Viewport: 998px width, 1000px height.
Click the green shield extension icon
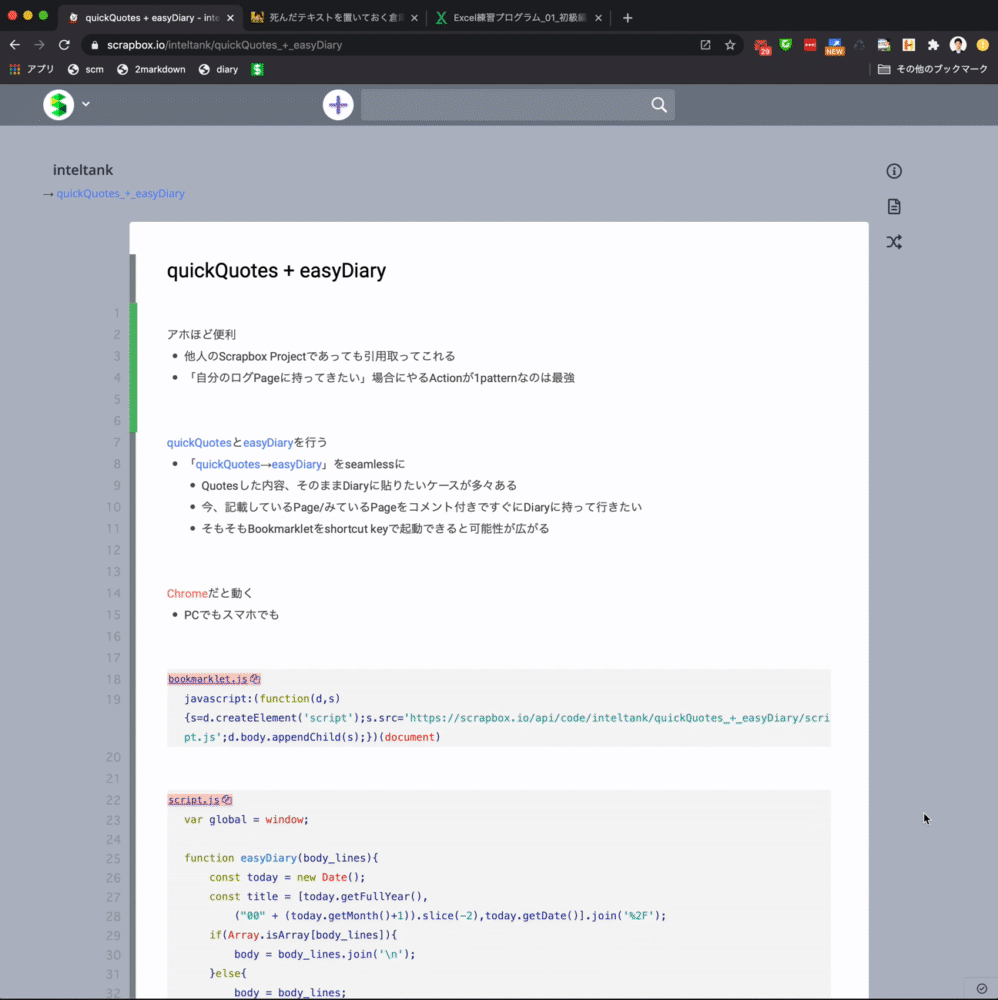pyautogui.click(x=786, y=45)
